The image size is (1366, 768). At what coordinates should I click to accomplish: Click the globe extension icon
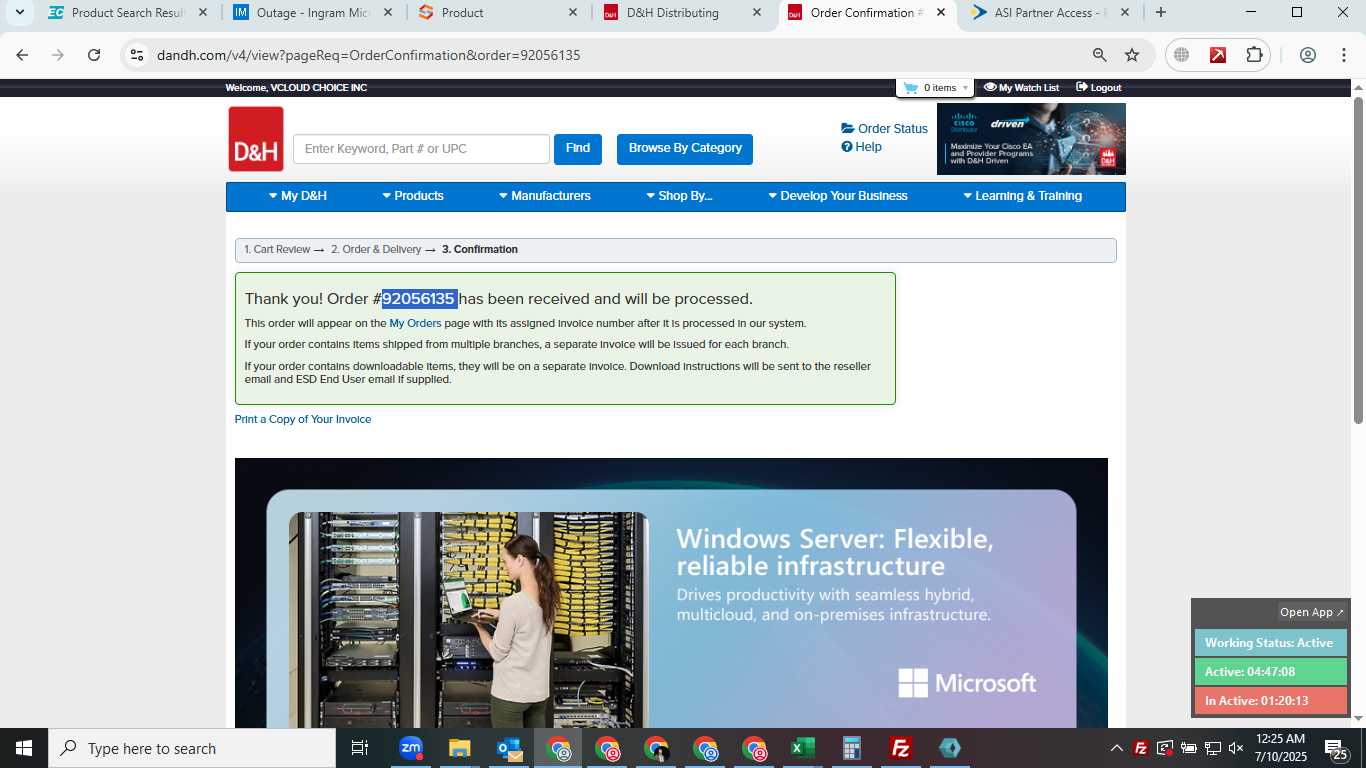(1181, 55)
